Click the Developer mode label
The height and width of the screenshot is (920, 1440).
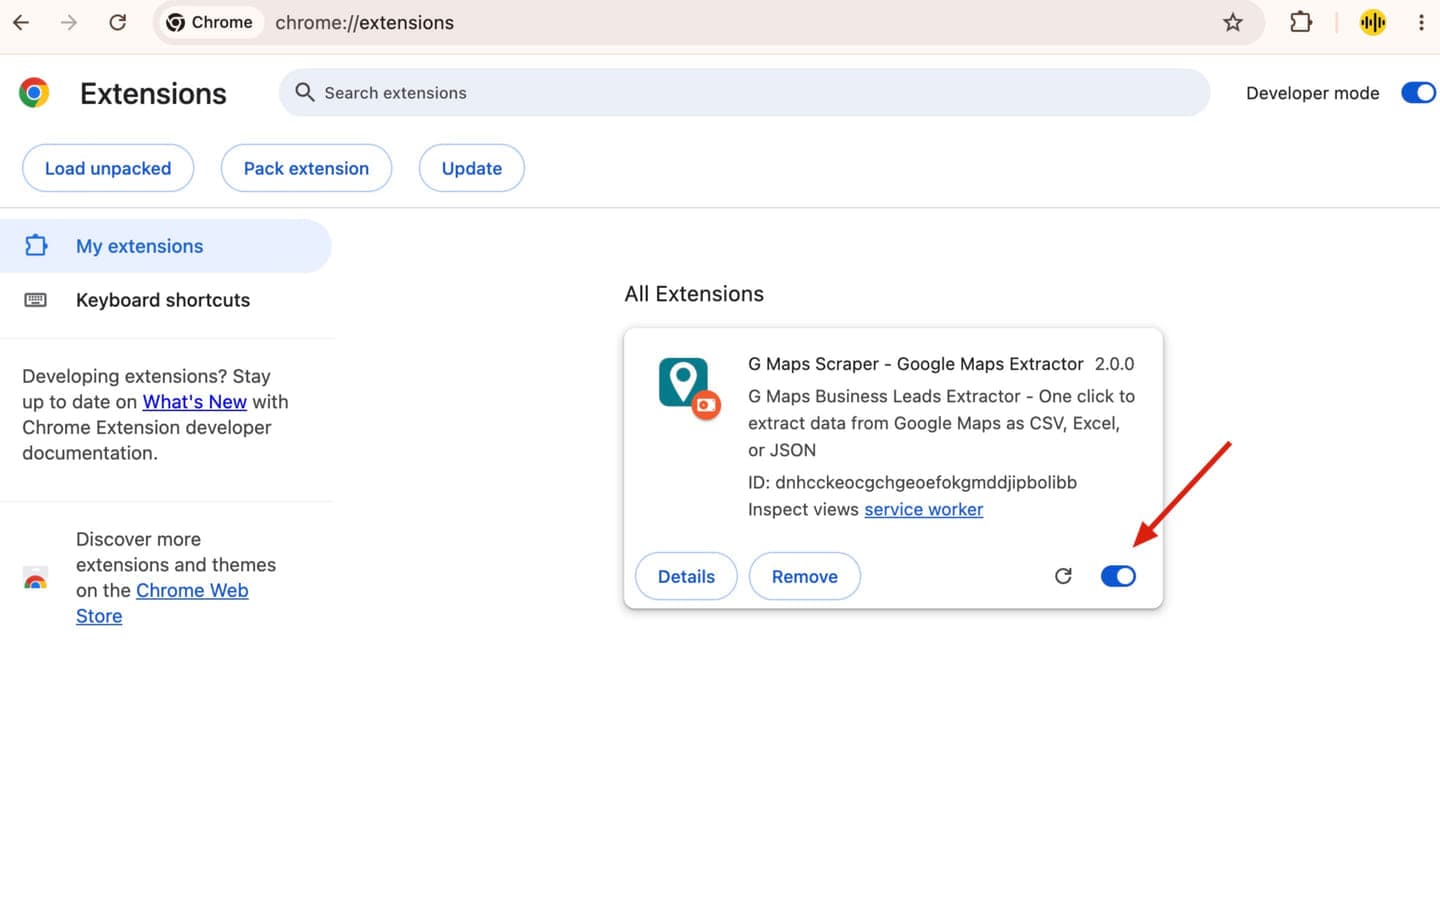(1313, 93)
